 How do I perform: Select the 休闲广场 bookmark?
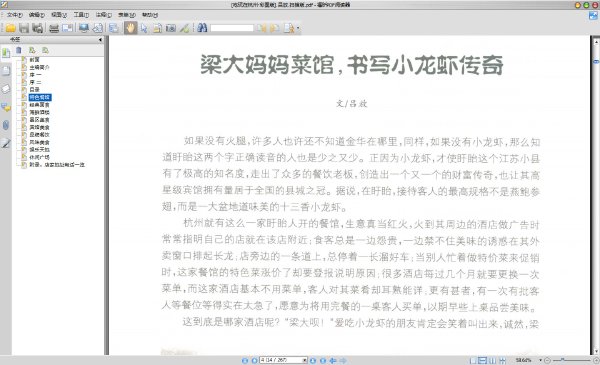pos(39,157)
